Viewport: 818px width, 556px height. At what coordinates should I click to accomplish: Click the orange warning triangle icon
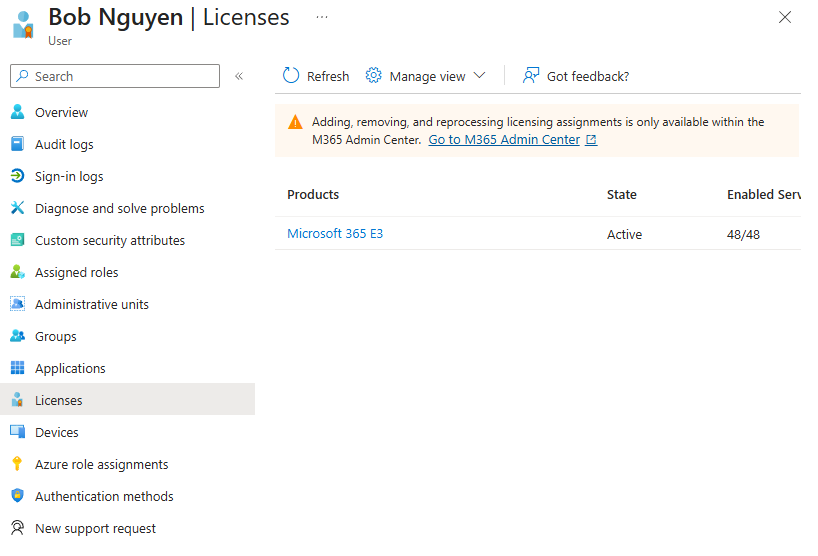295,122
